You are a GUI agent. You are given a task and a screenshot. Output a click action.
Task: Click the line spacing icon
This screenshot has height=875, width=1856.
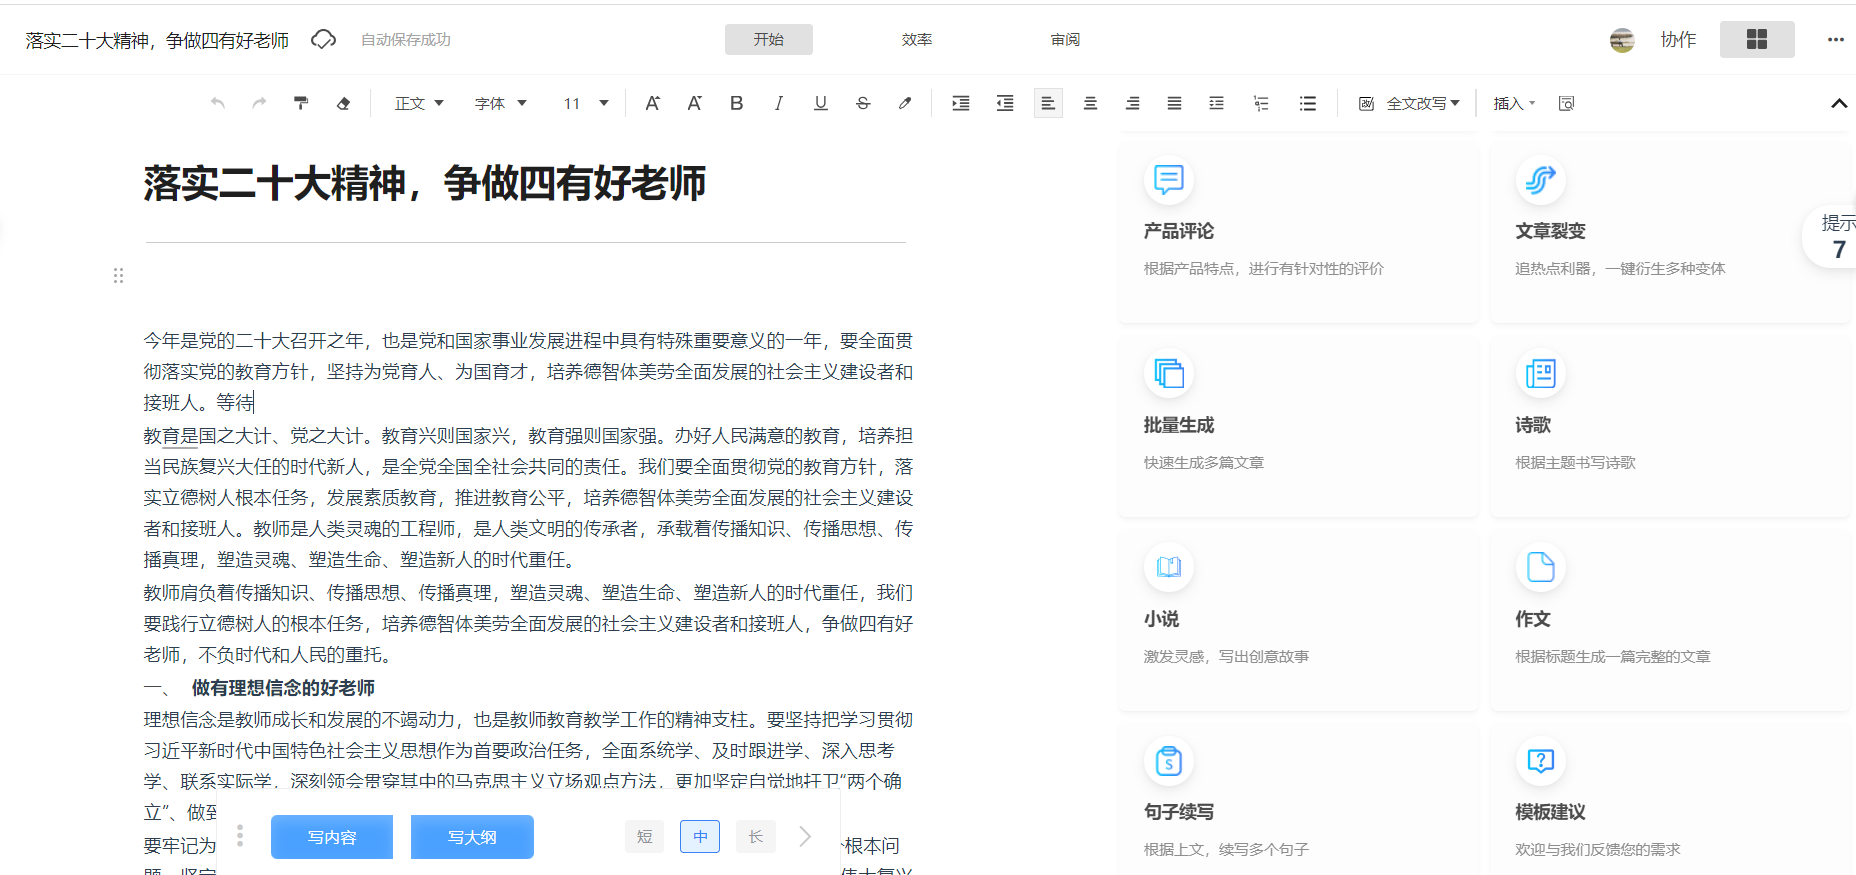coord(1216,103)
